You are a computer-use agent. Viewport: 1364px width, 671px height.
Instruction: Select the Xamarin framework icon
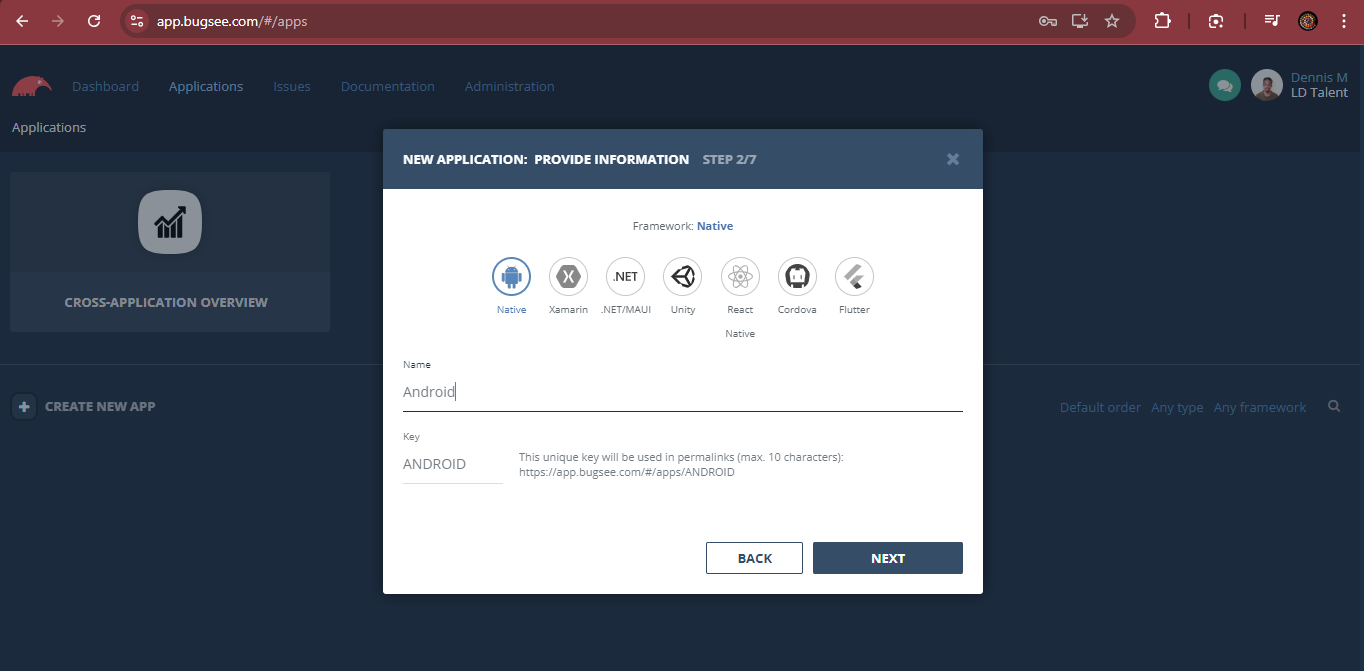point(568,277)
